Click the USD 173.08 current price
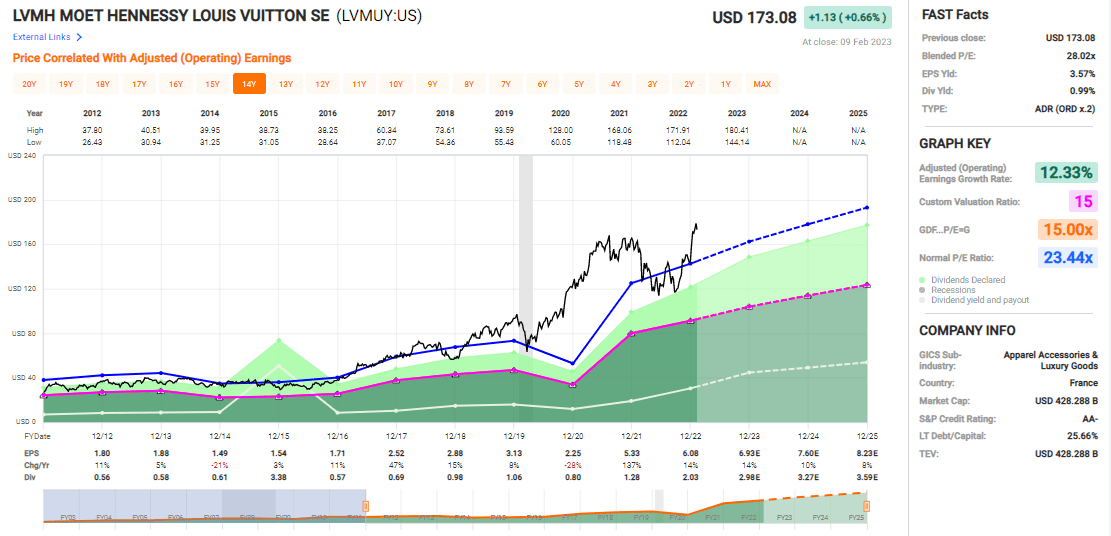The width and height of the screenshot is (1111, 536). tap(755, 17)
